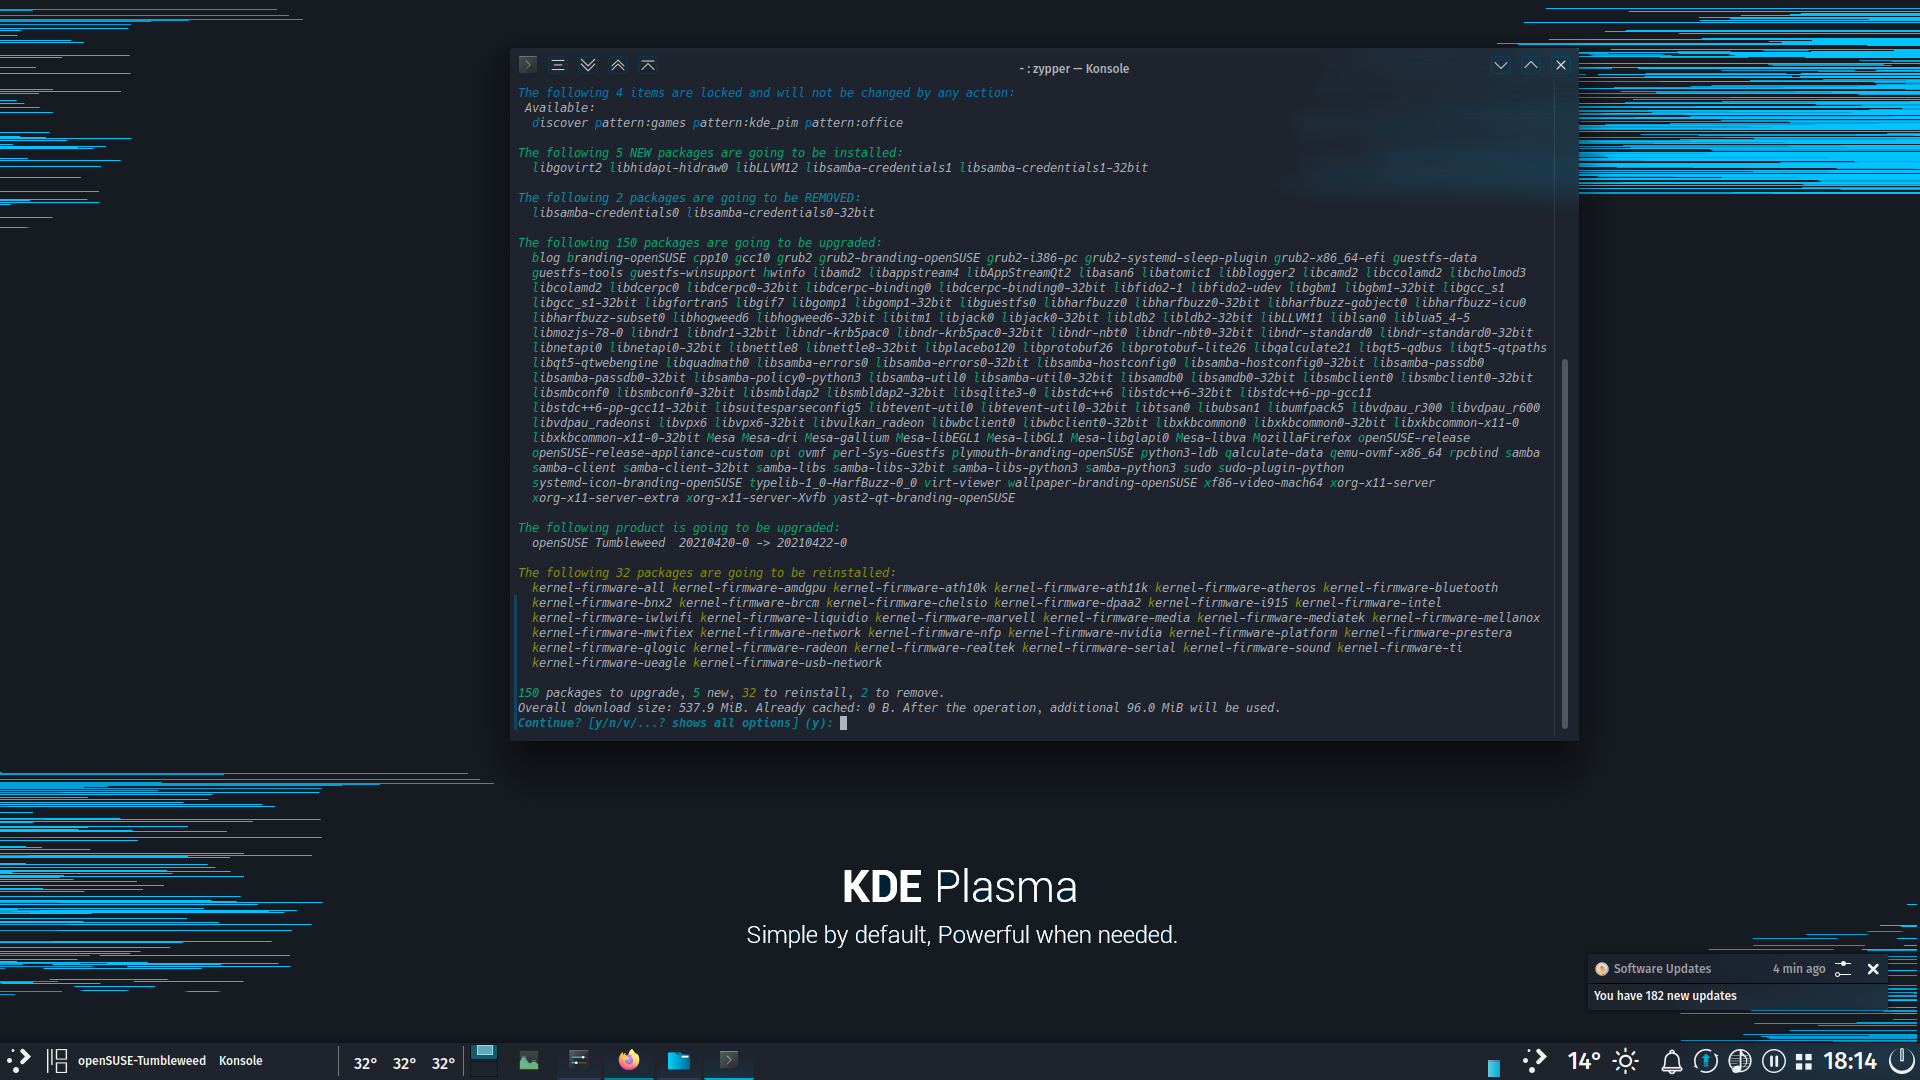This screenshot has width=1920, height=1080.
Task: Click the Continue prompt input cursor in terminal
Action: [x=843, y=723]
